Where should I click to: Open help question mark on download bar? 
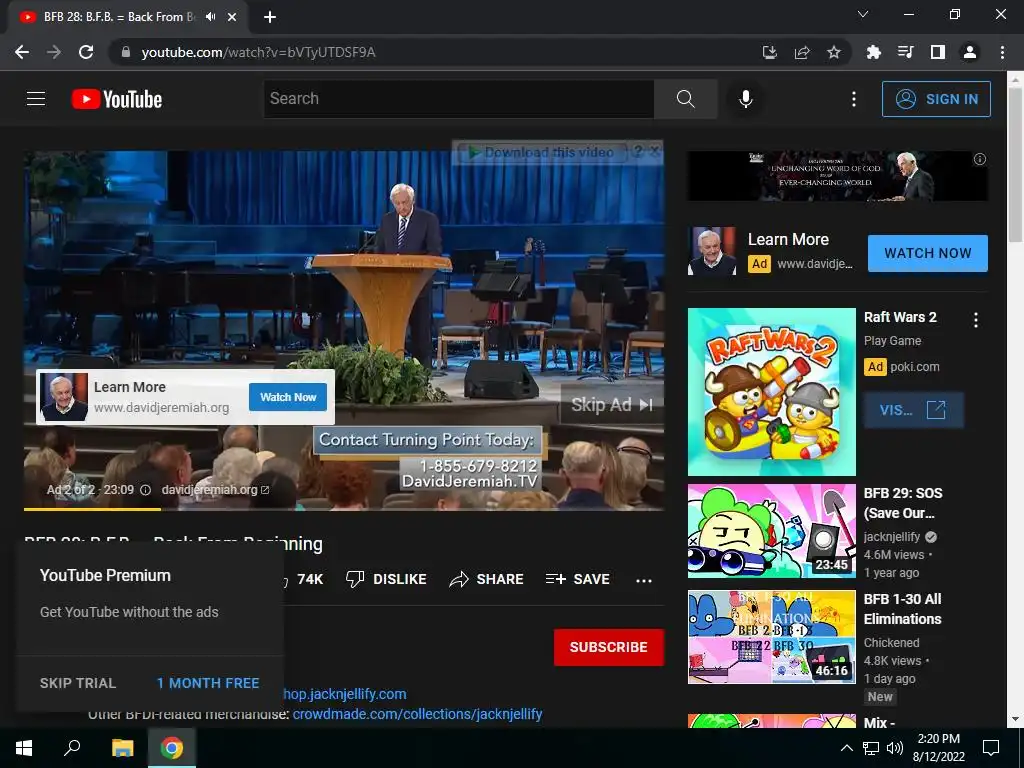(638, 152)
